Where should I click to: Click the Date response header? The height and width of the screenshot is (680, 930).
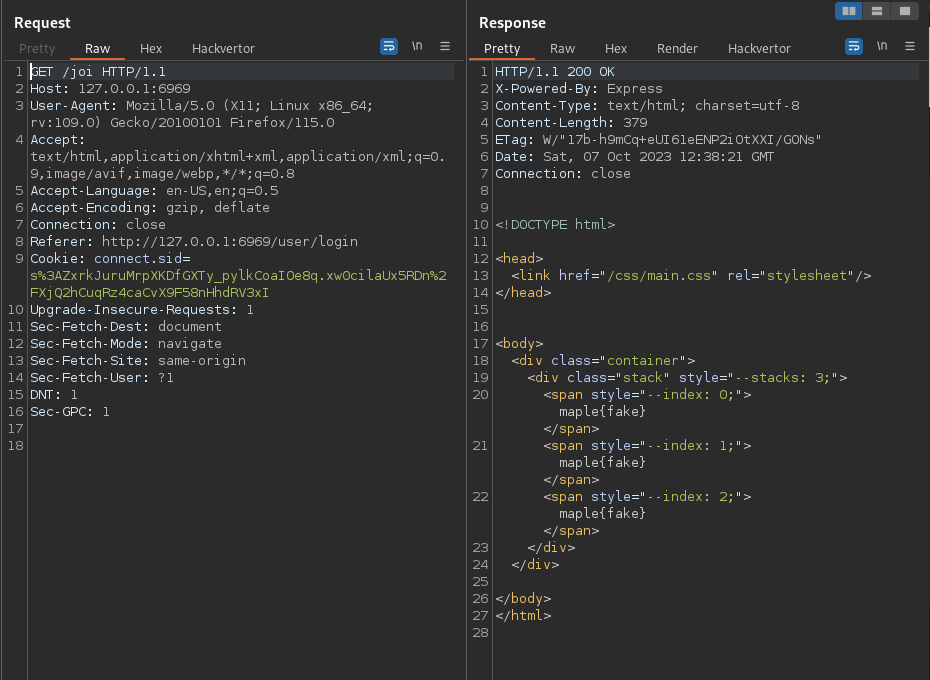point(635,157)
